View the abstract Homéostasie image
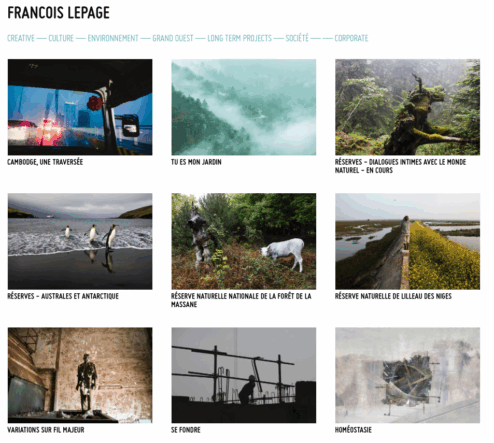 pyautogui.click(x=408, y=375)
